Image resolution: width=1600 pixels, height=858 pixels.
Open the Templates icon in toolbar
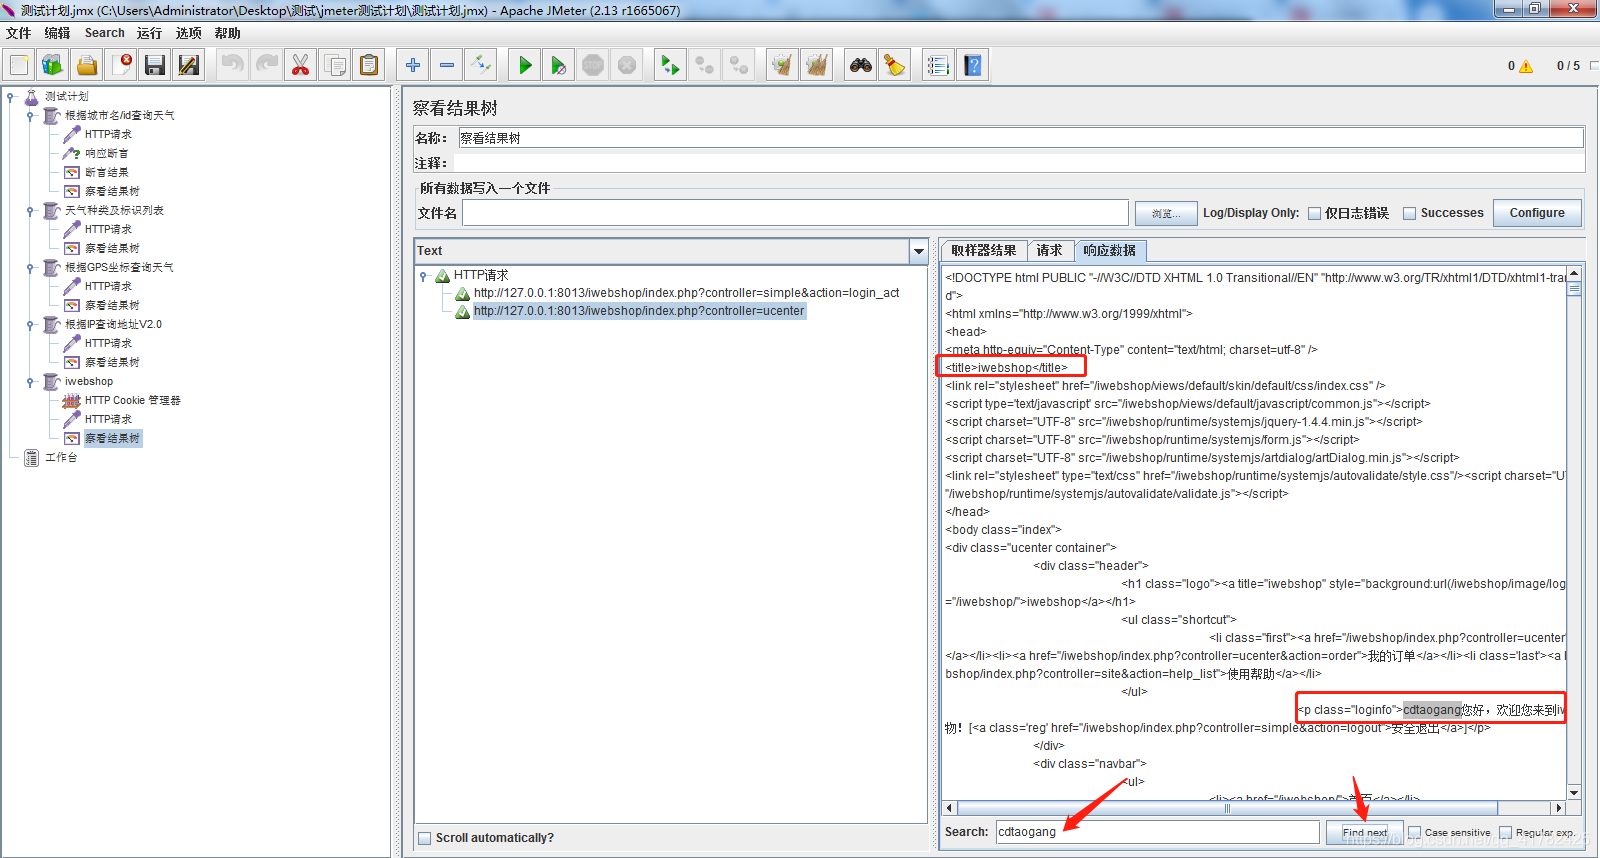click(52, 65)
